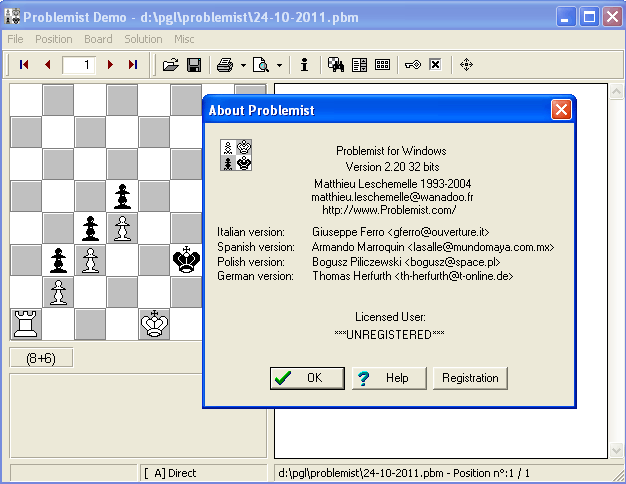The image size is (626, 484).
Task: Click the position number field showing 1
Action: pyautogui.click(x=79, y=65)
